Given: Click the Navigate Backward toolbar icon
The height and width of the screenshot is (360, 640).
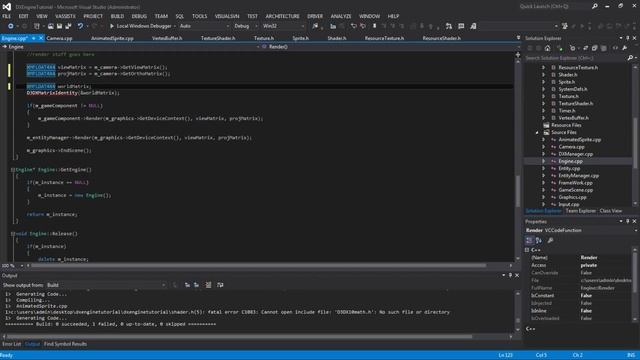Looking at the screenshot, I should tap(10, 26).
